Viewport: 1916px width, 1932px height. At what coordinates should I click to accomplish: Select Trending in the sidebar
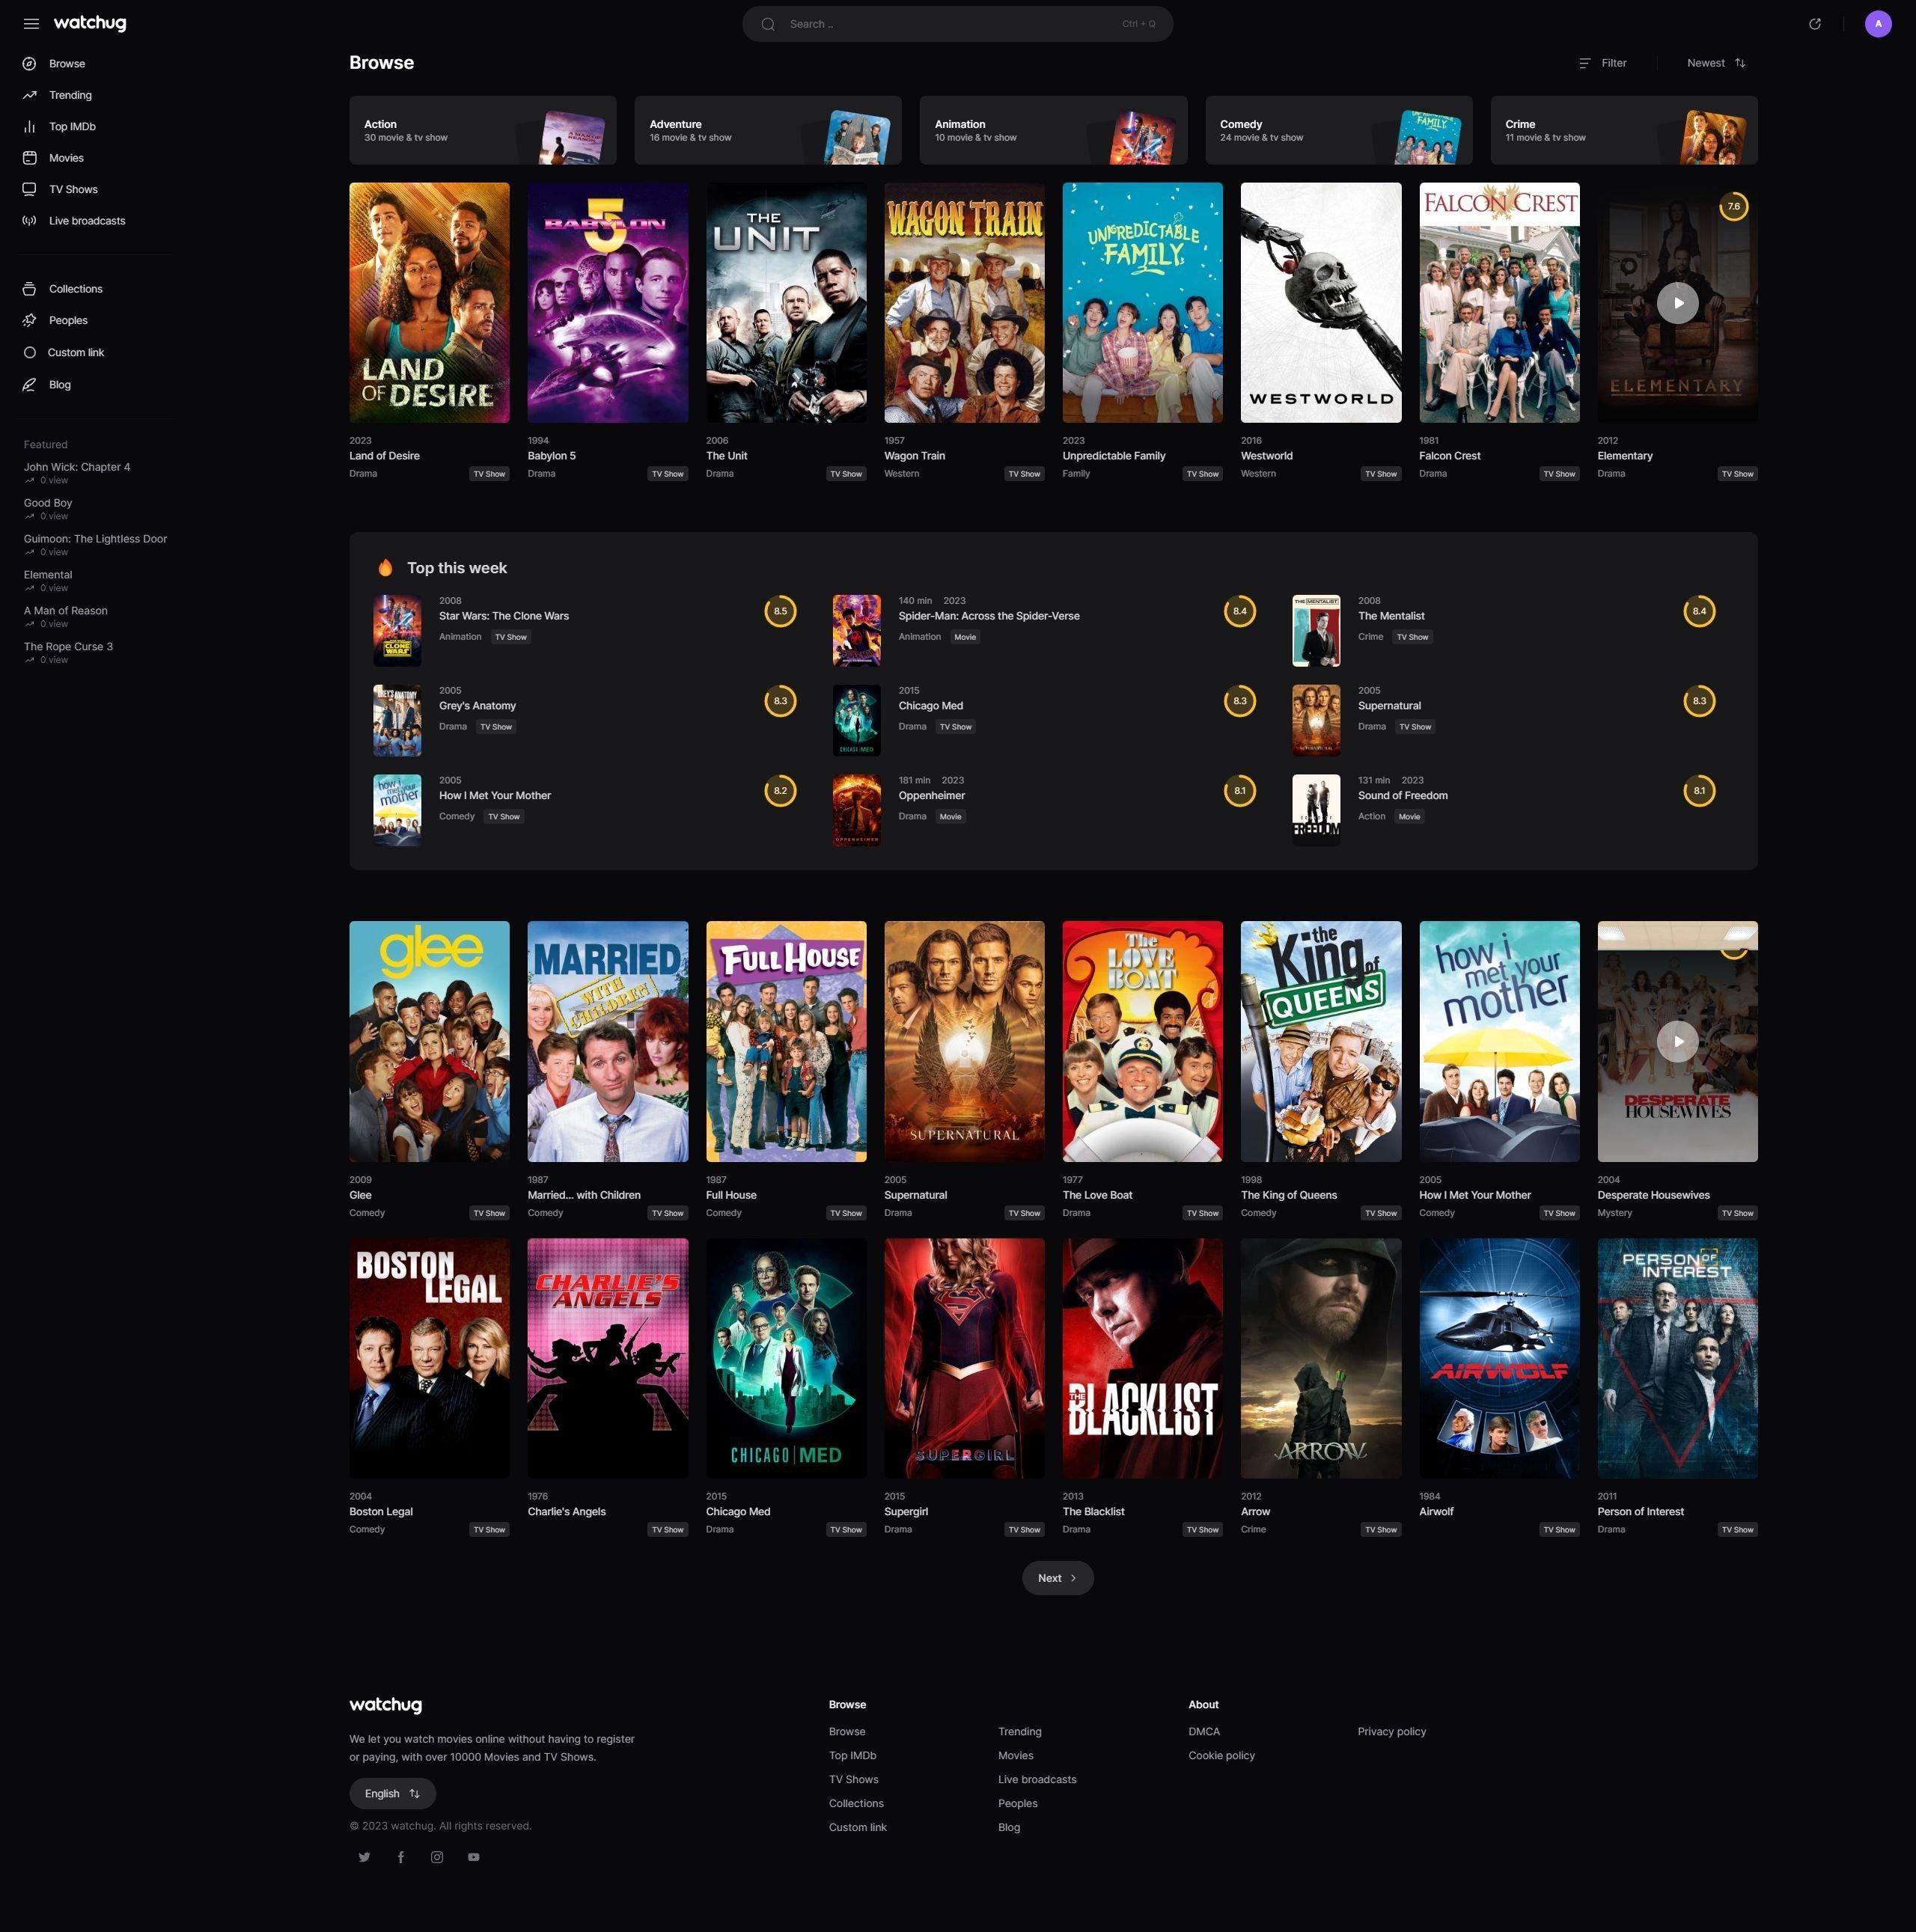point(70,95)
